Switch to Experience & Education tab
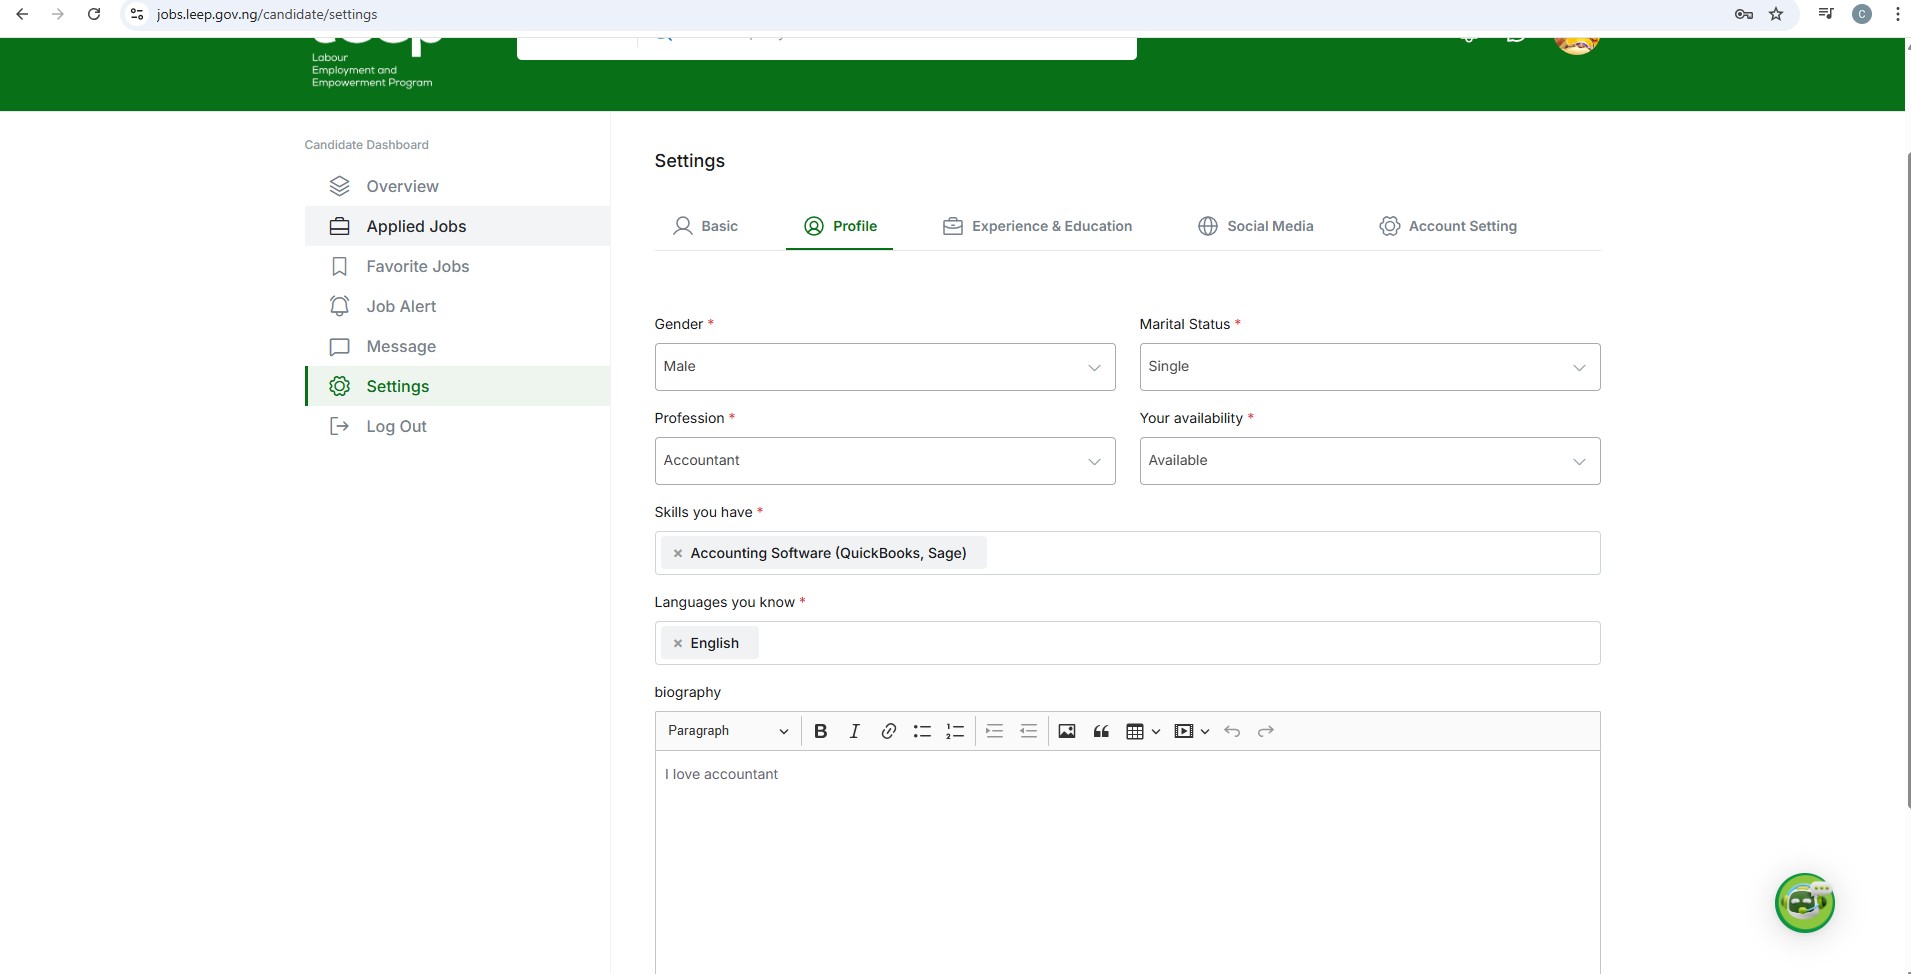Screen dimensions: 1911x974 [1037, 226]
